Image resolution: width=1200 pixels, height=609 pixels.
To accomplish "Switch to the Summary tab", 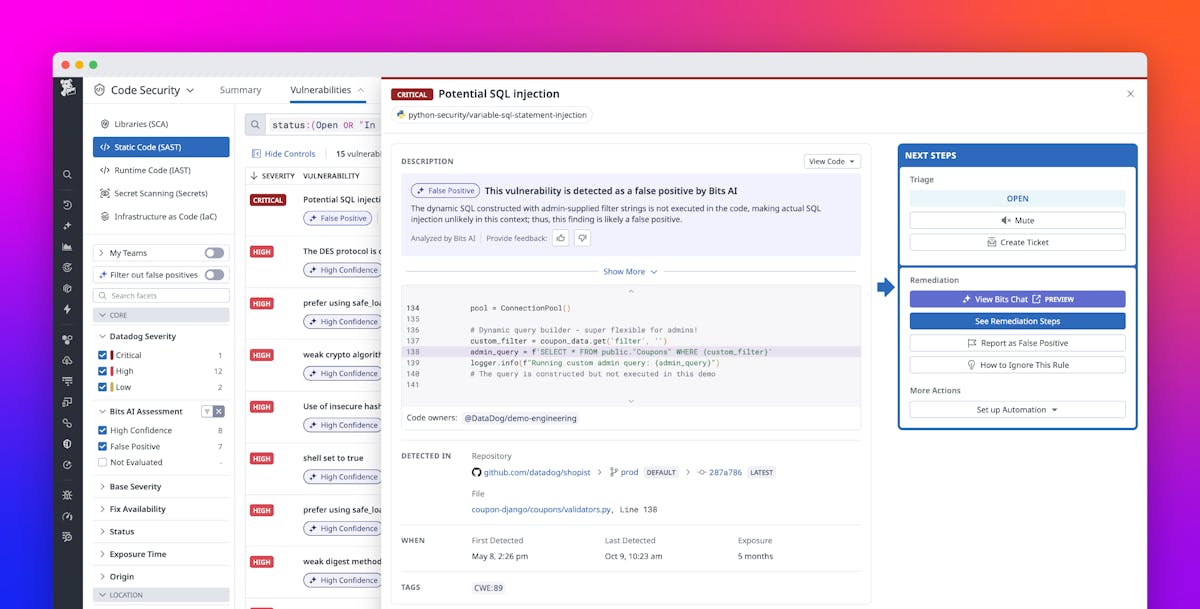I will 240,89.
